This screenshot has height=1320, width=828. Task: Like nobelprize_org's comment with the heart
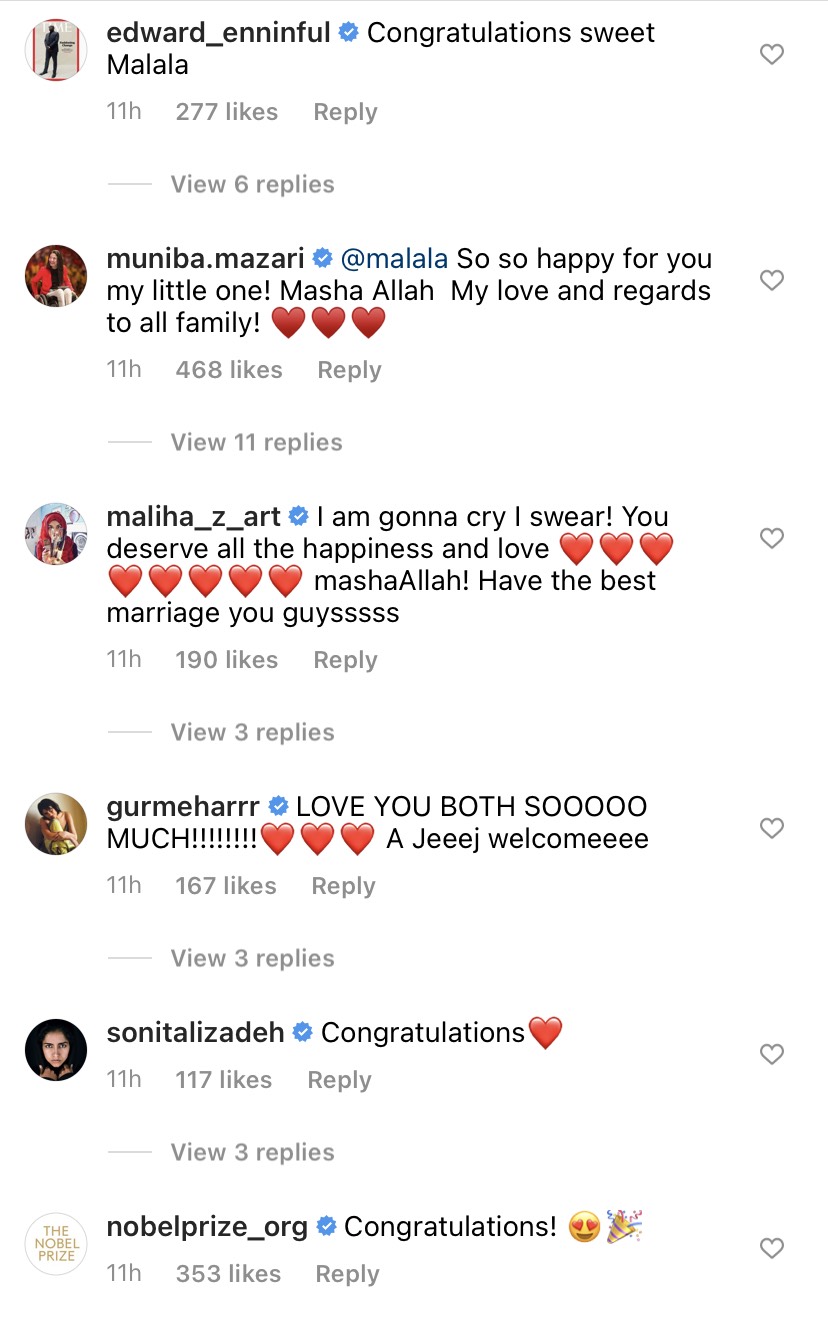point(771,1248)
